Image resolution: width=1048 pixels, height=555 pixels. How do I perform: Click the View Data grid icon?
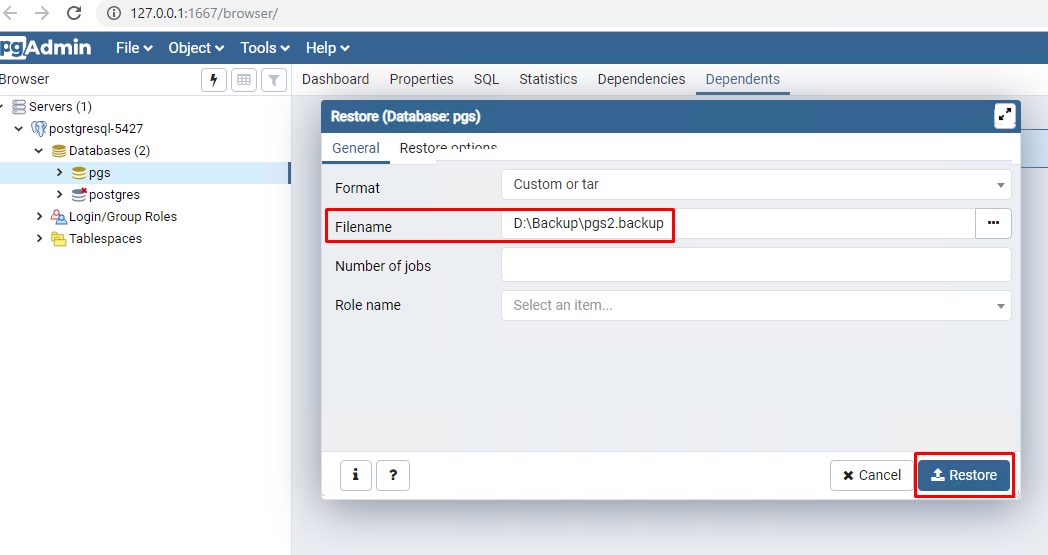click(243, 80)
